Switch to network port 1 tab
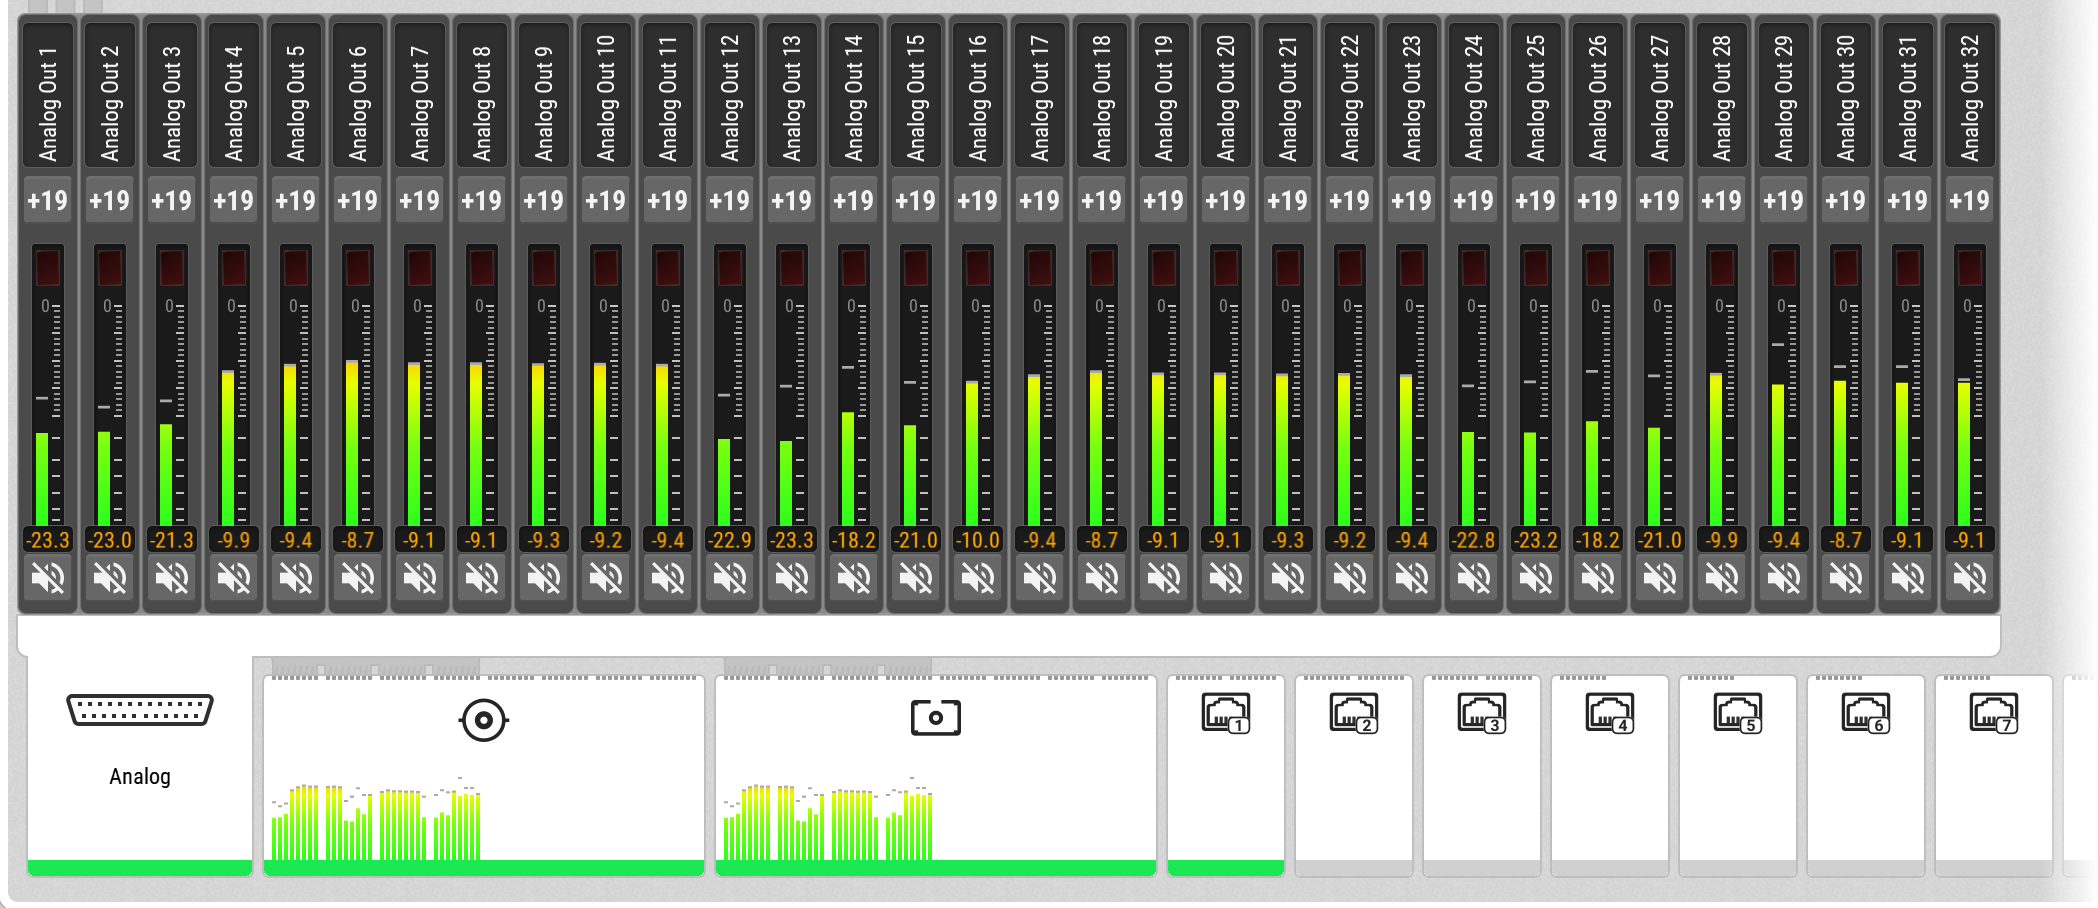 tap(1226, 770)
